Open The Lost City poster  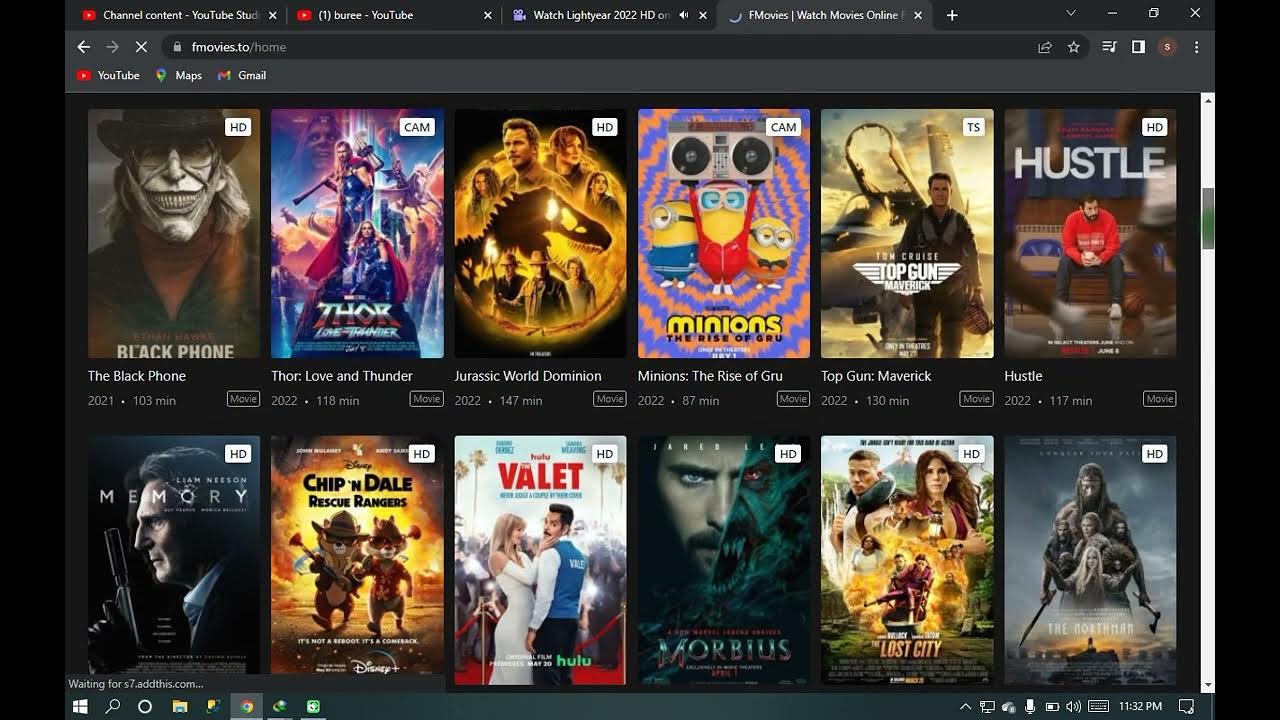click(x=907, y=560)
